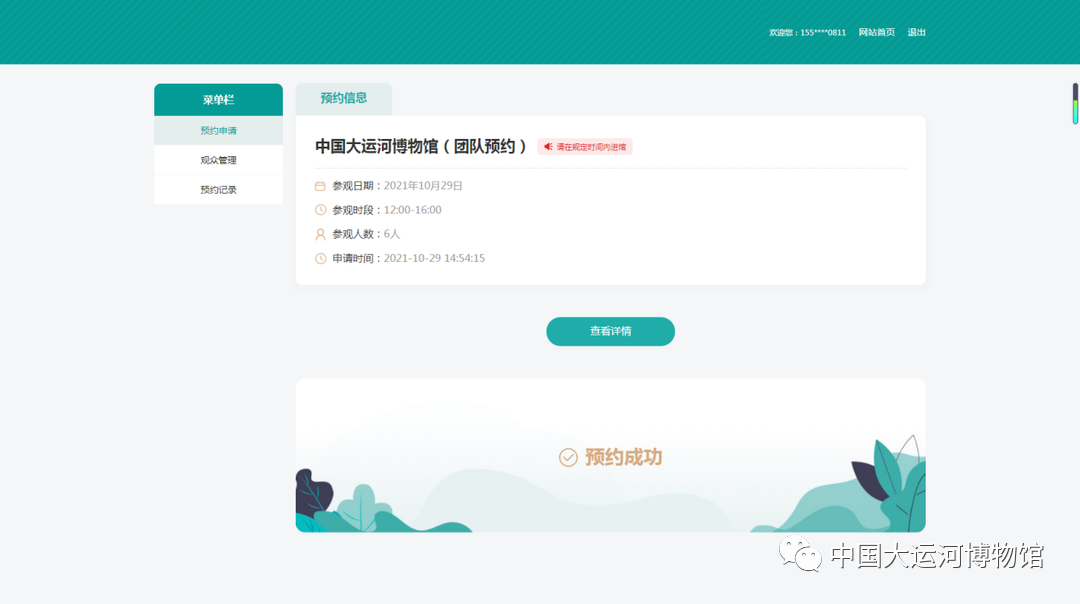This screenshot has height=604, width=1080.
Task: Click the 欢迎您 155****0811 account text
Action: click(807, 33)
